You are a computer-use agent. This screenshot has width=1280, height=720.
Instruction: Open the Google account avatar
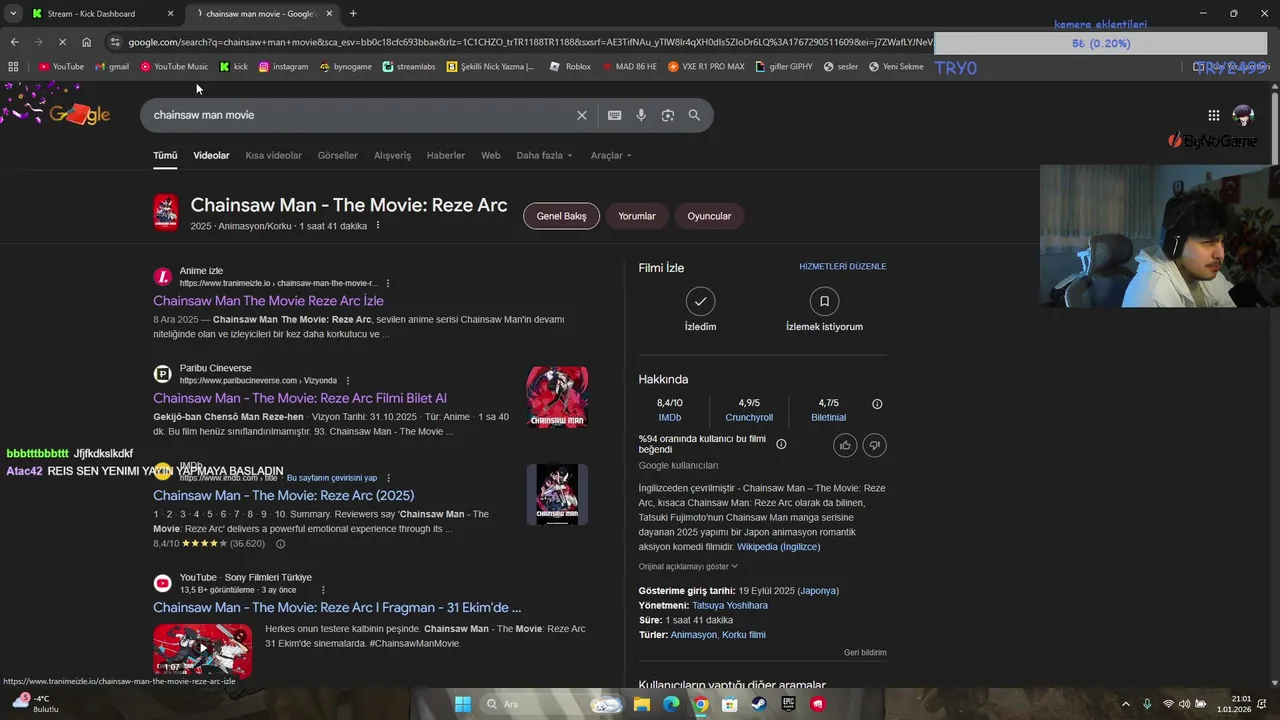click(x=1243, y=115)
